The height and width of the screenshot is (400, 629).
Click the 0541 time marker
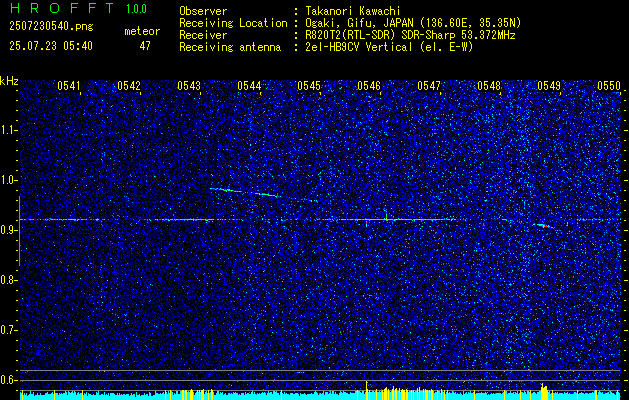pos(69,86)
